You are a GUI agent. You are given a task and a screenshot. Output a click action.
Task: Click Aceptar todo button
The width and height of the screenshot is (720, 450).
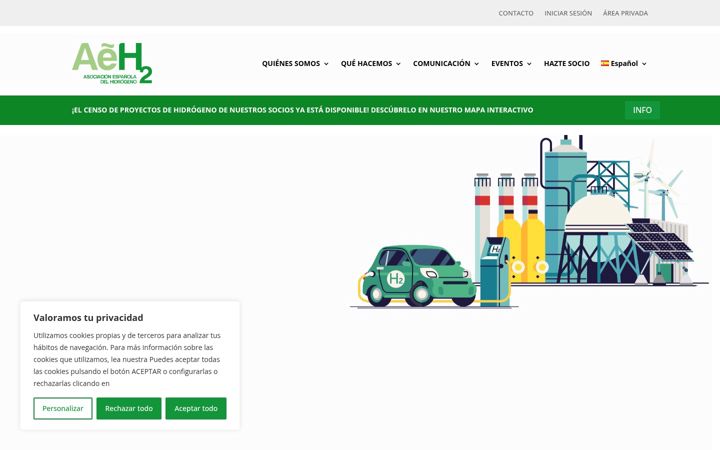(196, 408)
